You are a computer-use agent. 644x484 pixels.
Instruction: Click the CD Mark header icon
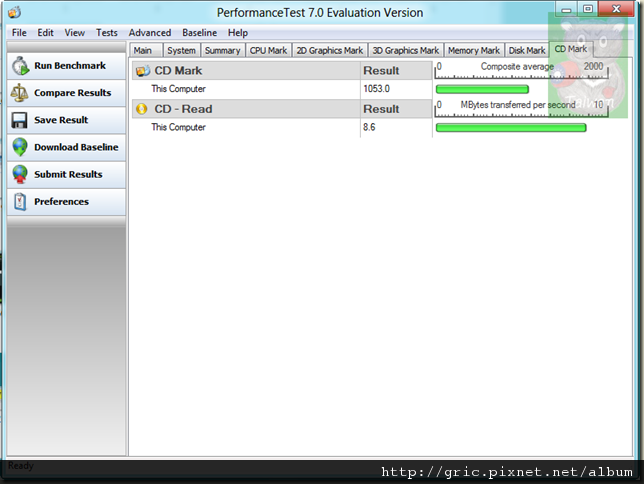click(x=143, y=71)
